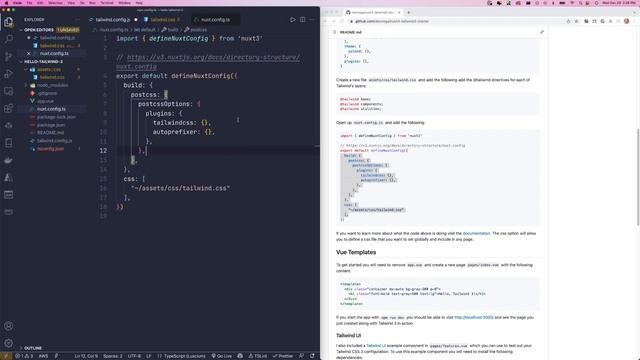Open tsconfig.json in the file tree
This screenshot has height=360, width=640.
click(50, 149)
